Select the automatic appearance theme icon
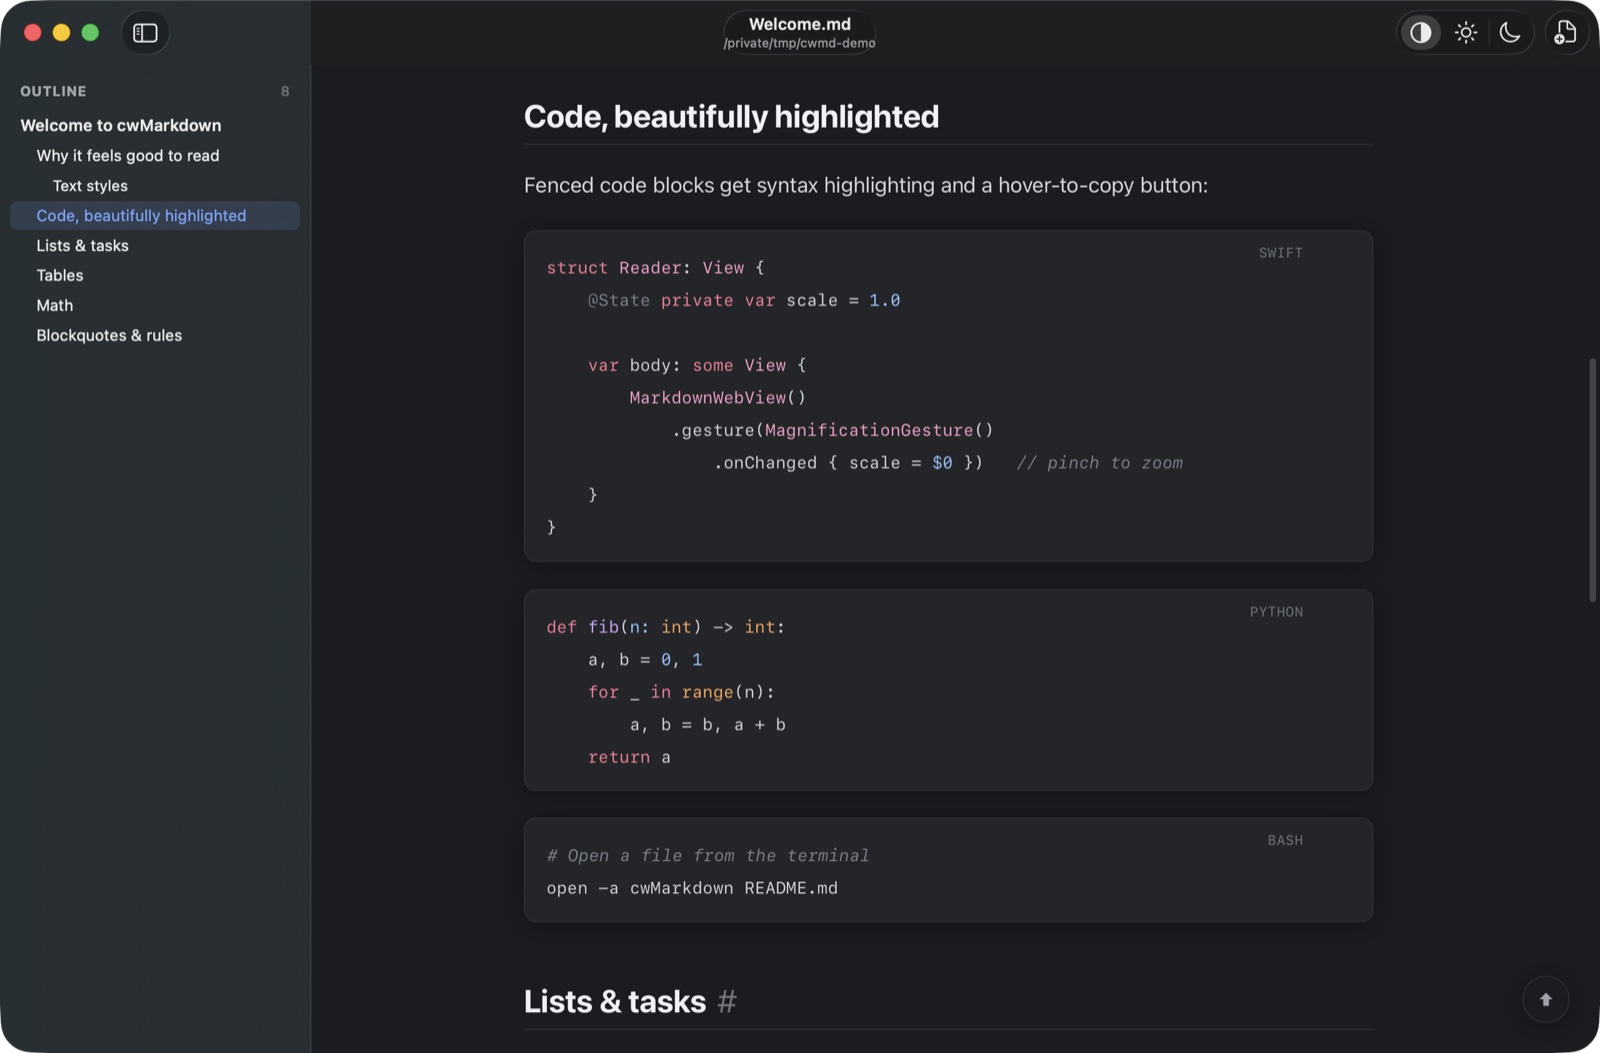 pos(1420,33)
